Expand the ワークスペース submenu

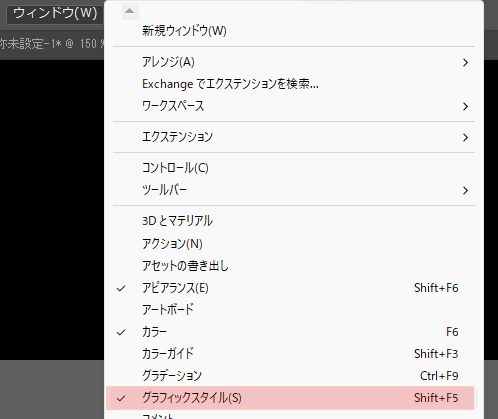(x=294, y=106)
